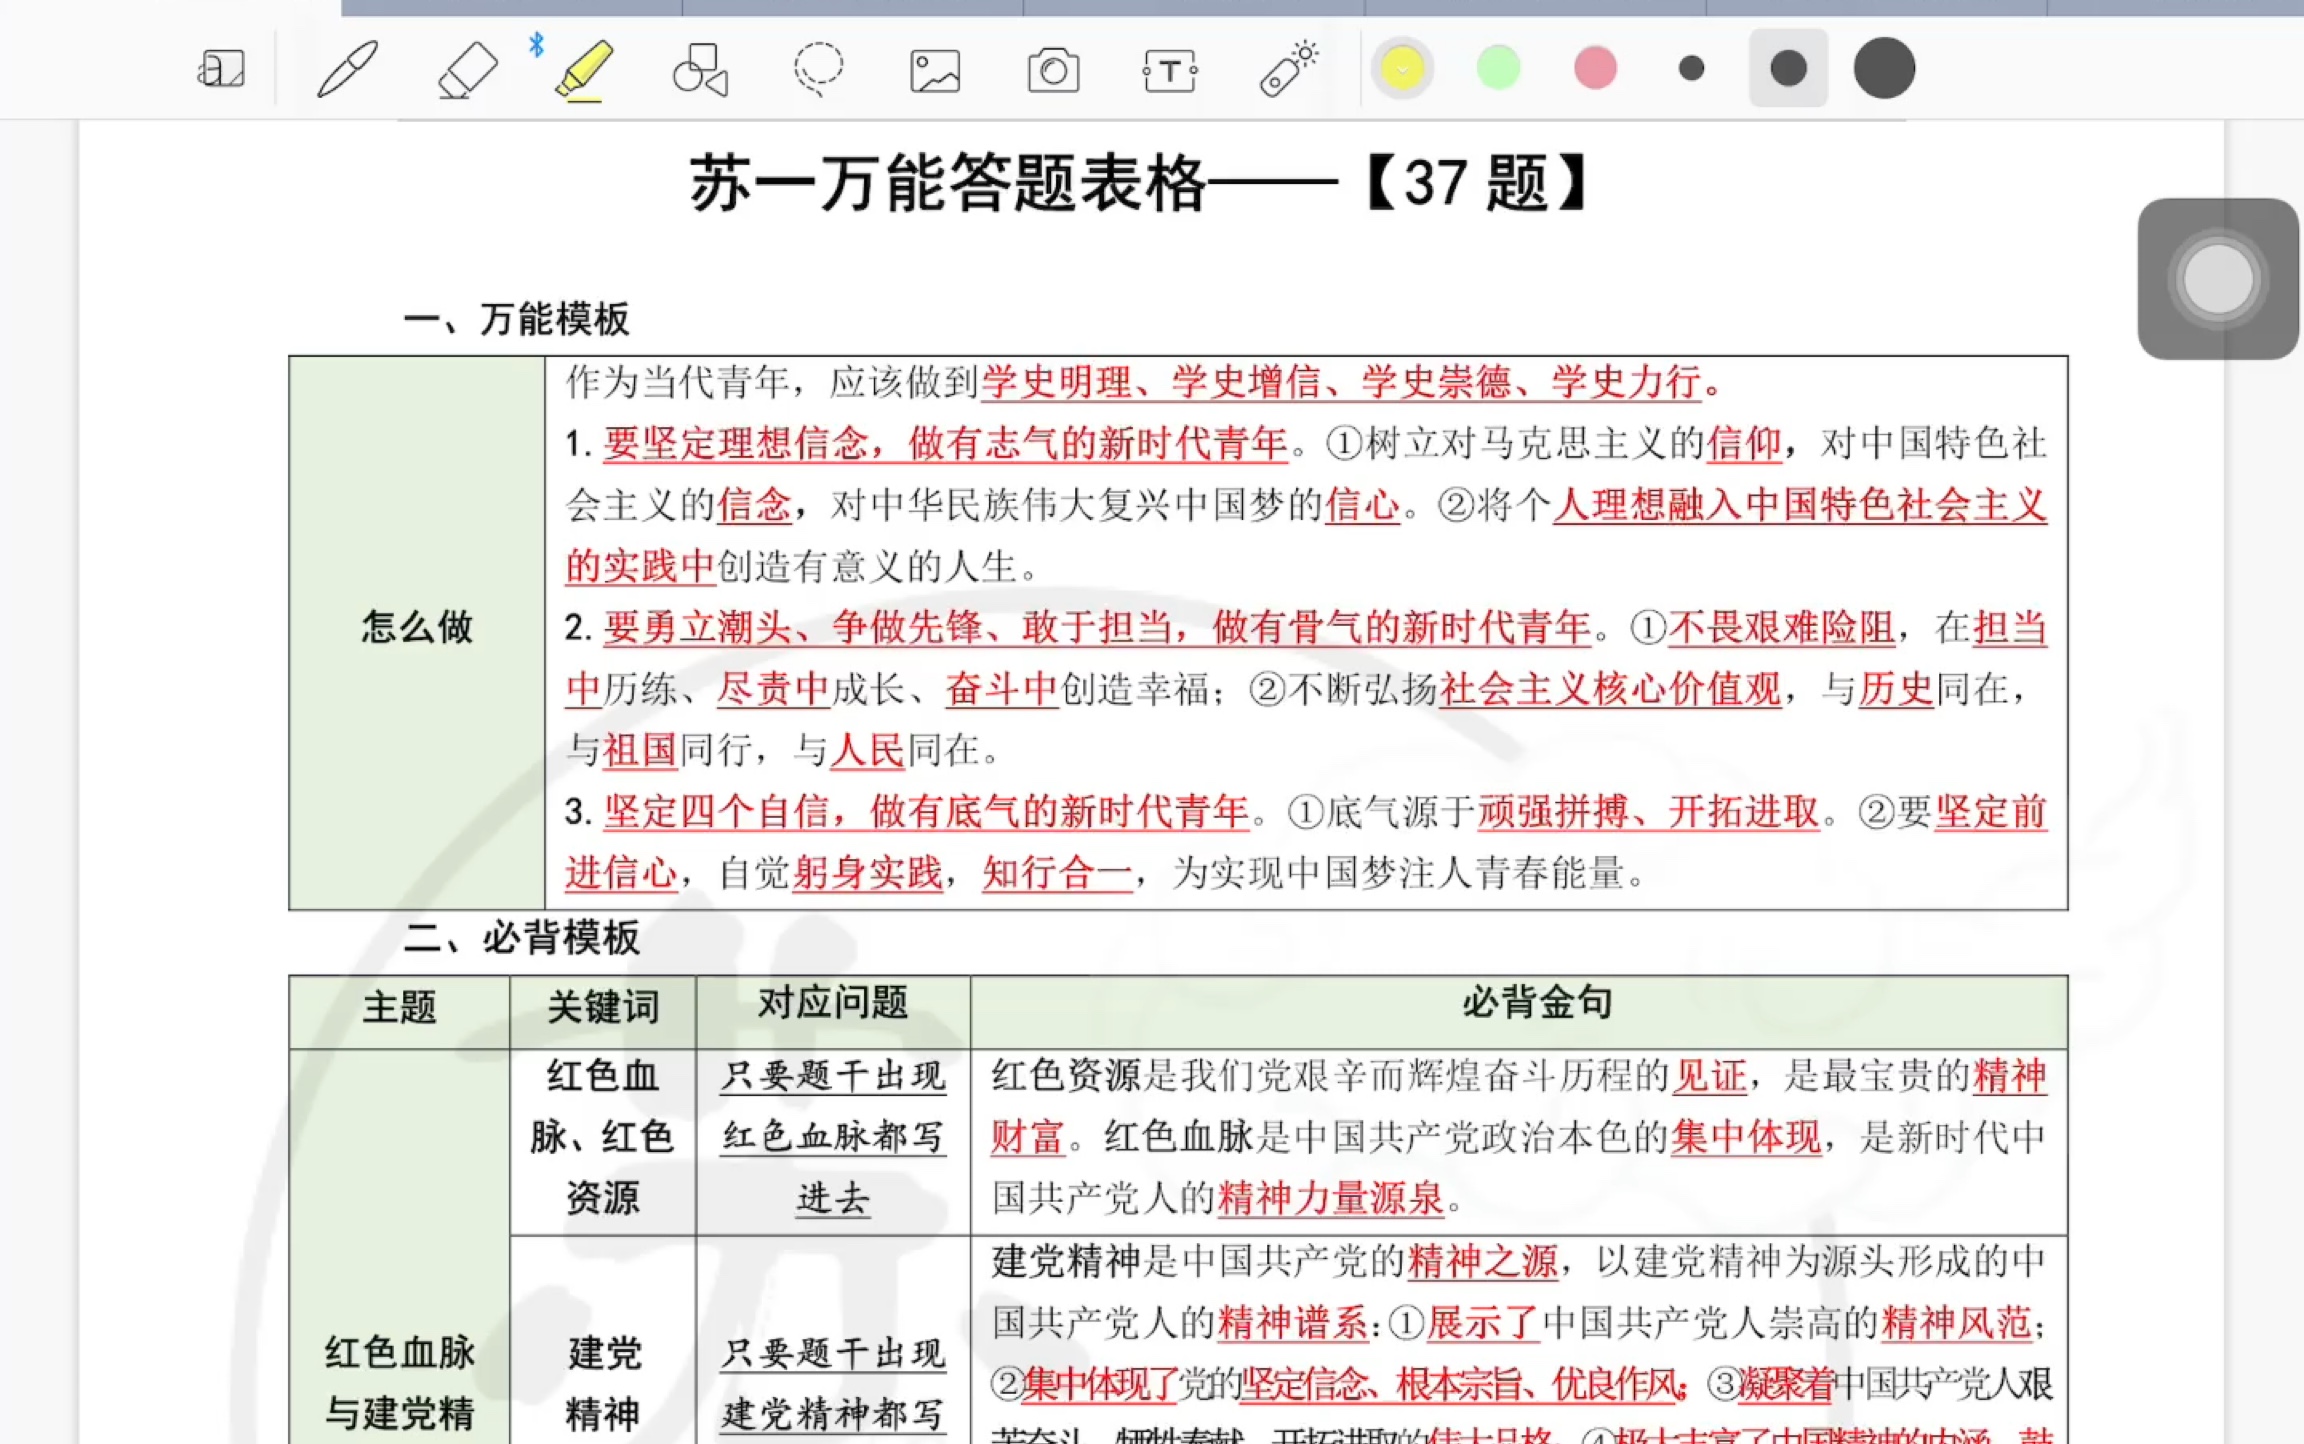Click text 坚定四个自信

point(717,812)
